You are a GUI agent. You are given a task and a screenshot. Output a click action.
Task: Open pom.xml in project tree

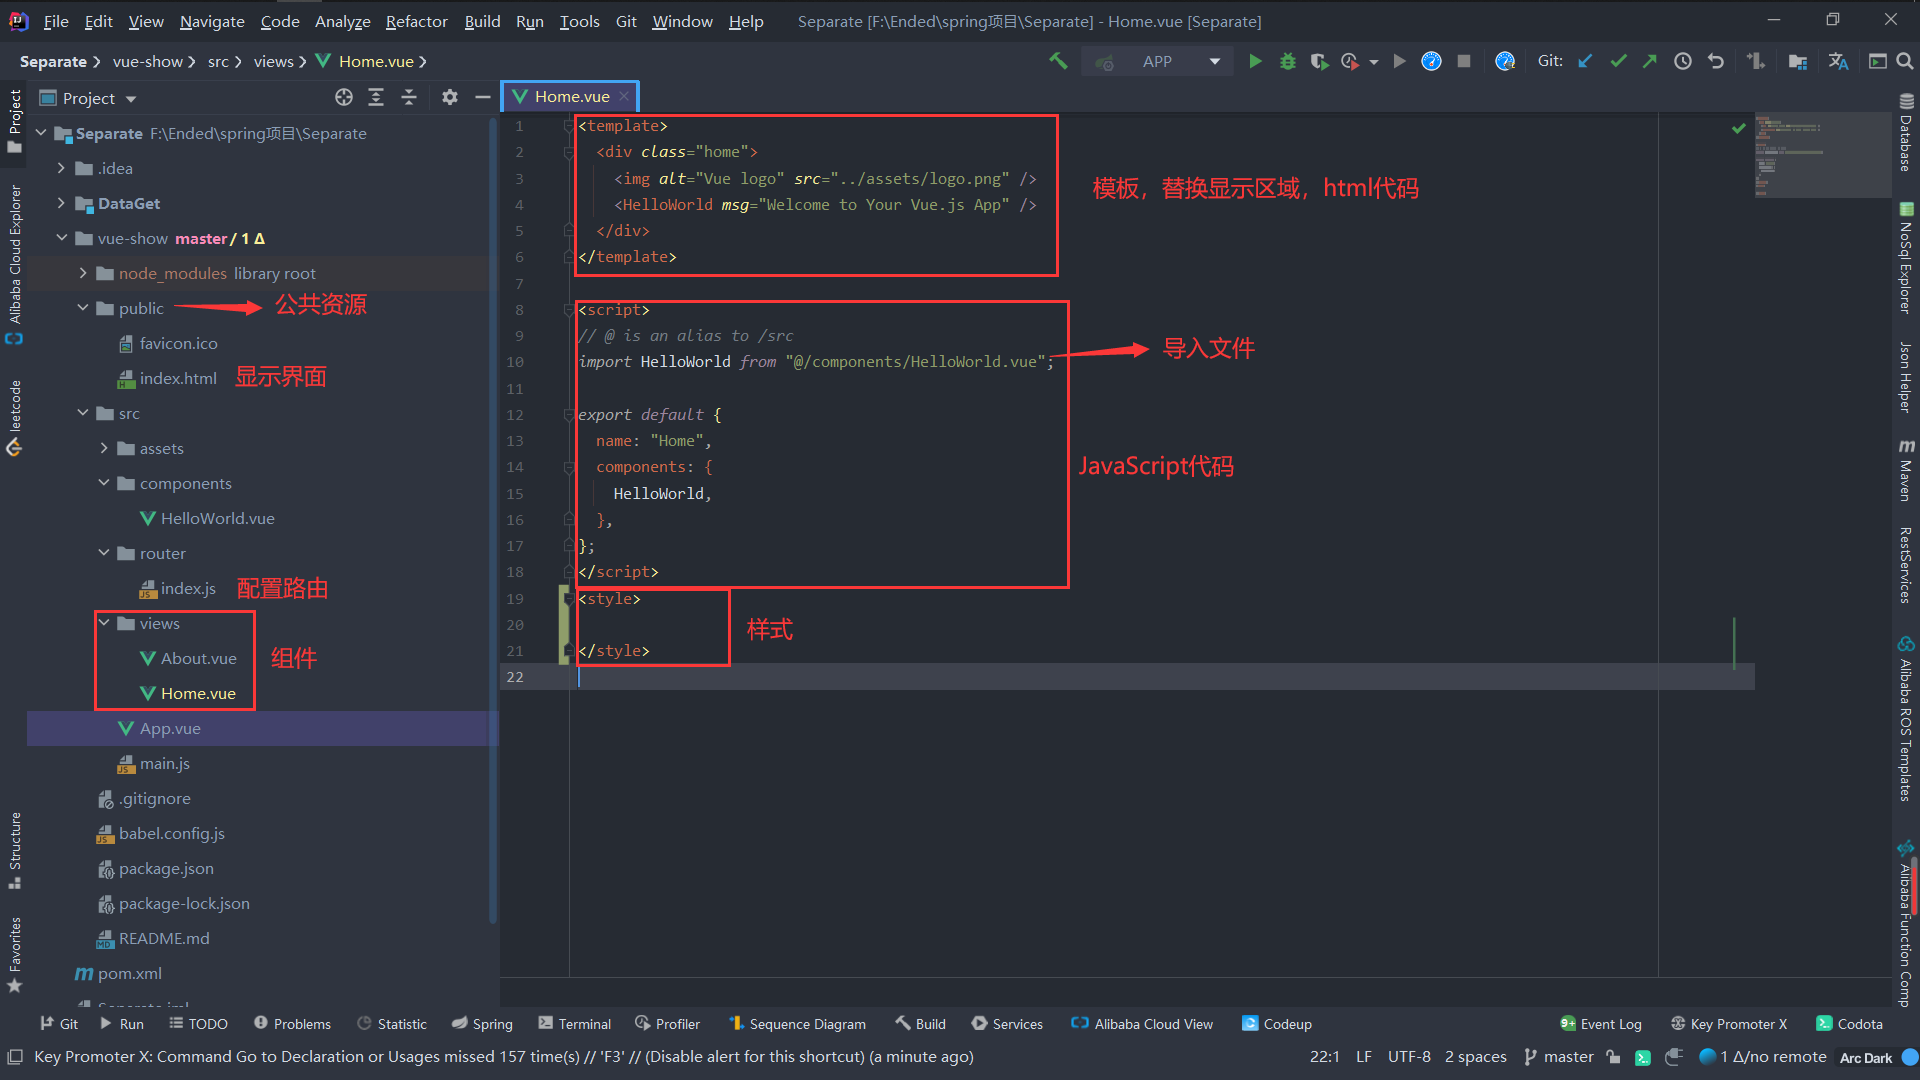129,973
